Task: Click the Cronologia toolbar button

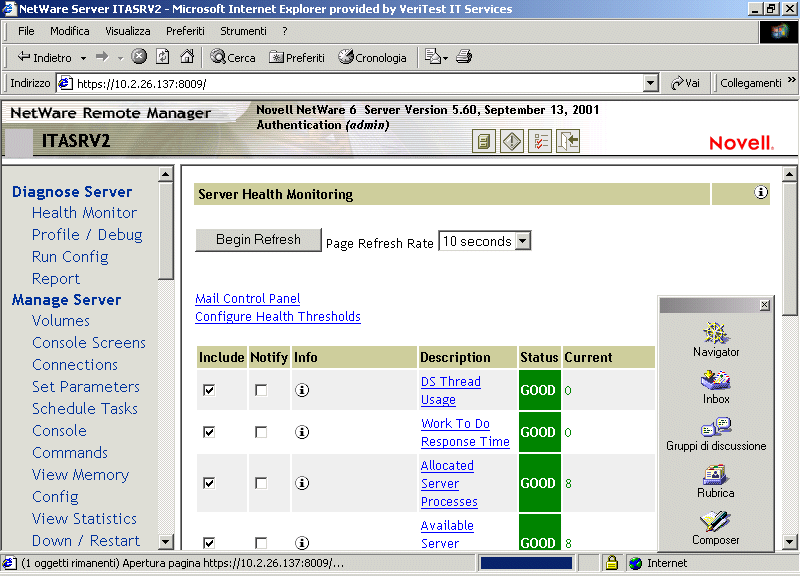Action: pos(371,57)
